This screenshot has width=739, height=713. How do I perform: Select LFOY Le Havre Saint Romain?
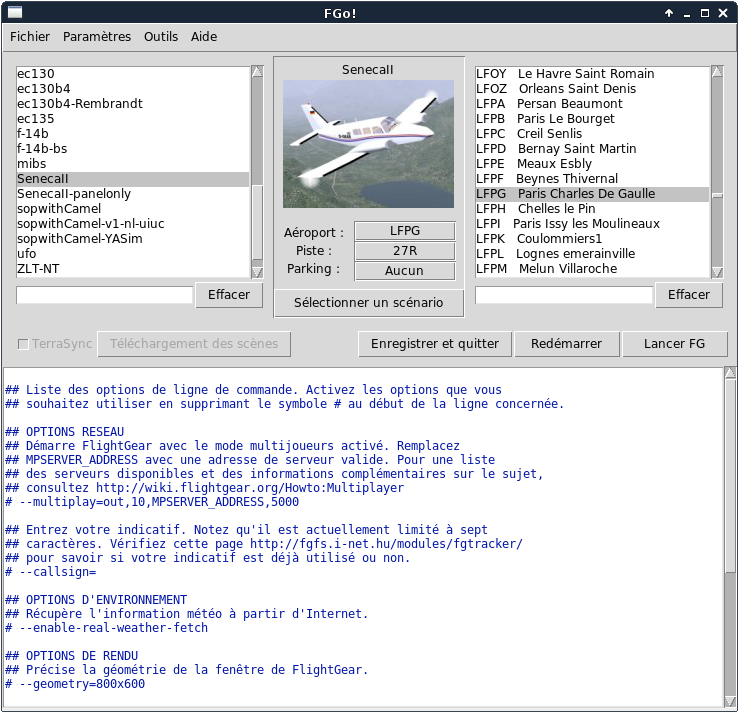click(592, 74)
